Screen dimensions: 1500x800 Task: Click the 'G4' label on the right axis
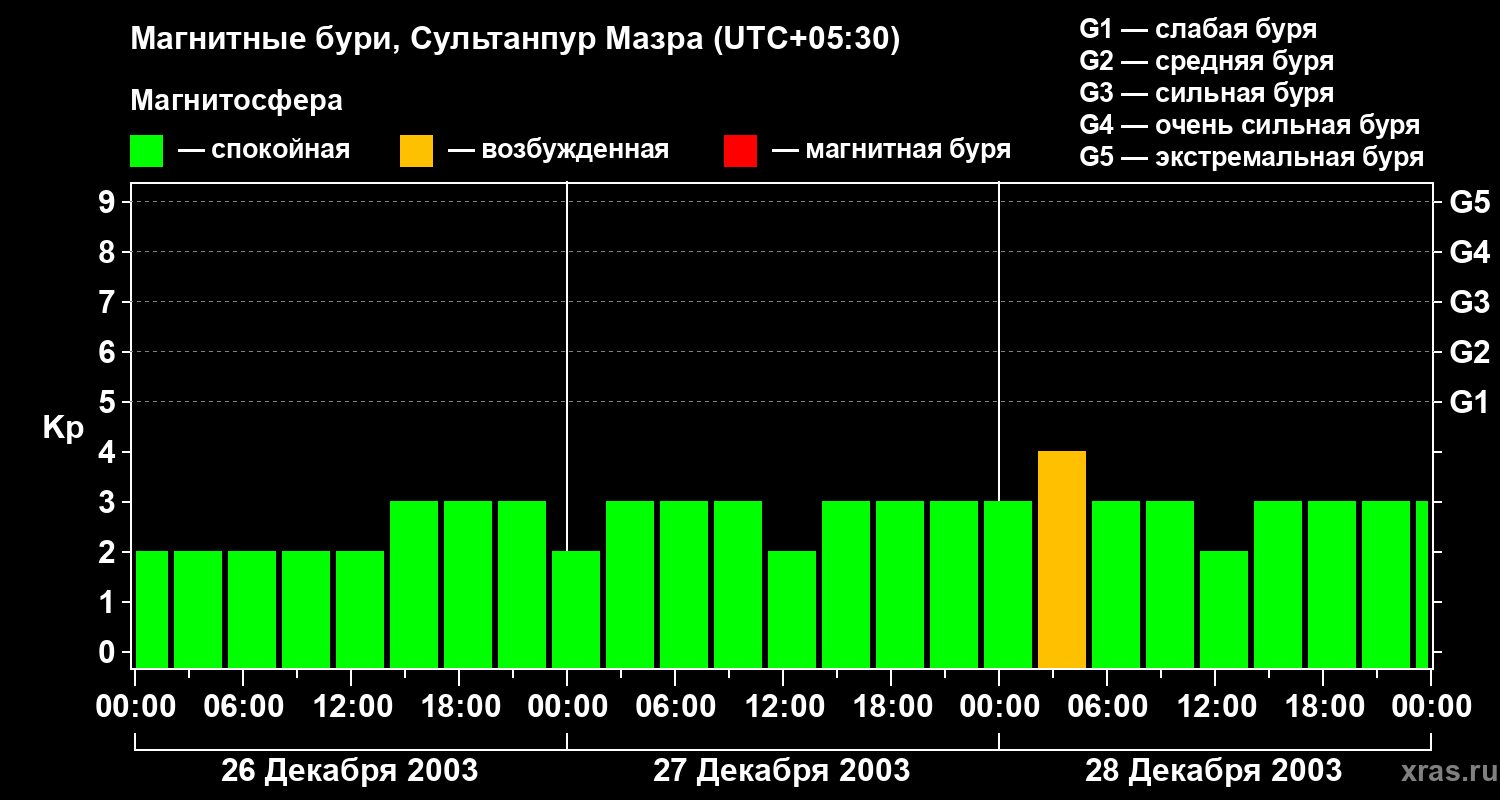[x=1470, y=252]
